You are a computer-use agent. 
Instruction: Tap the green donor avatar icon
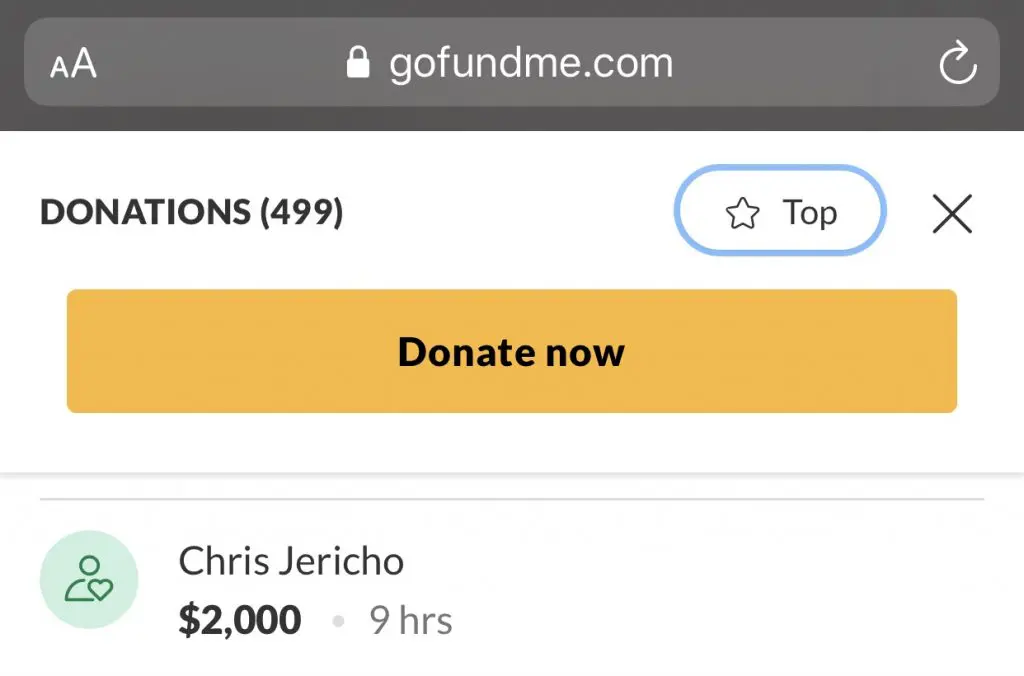tap(89, 580)
